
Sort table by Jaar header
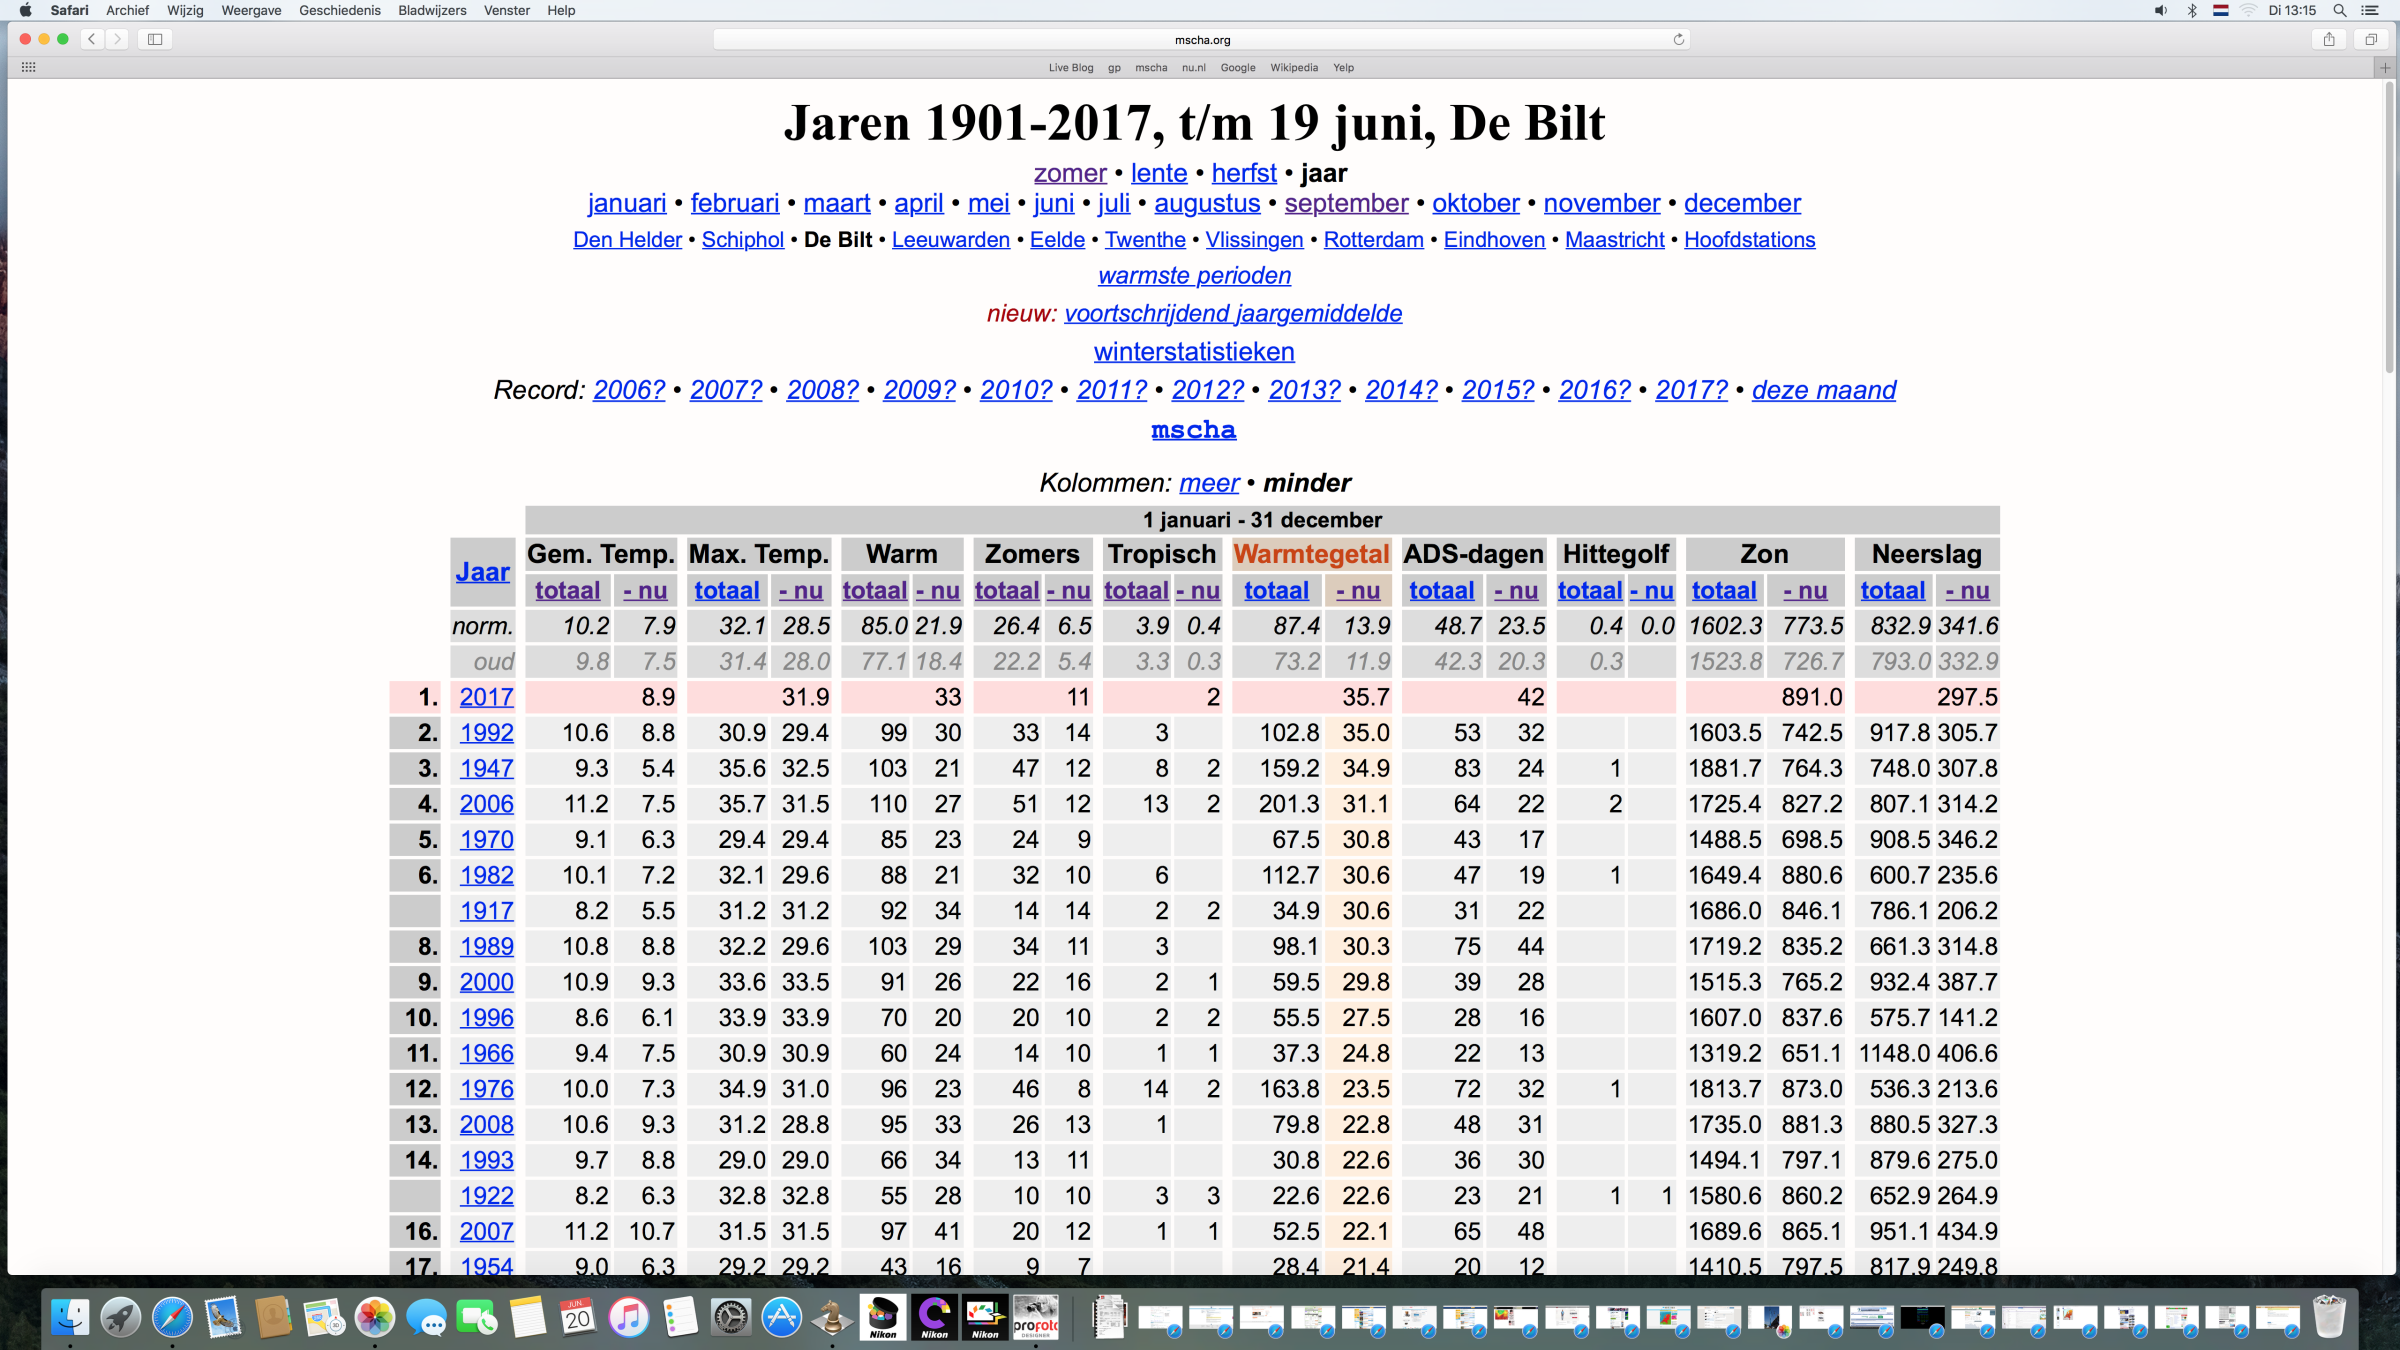483,572
